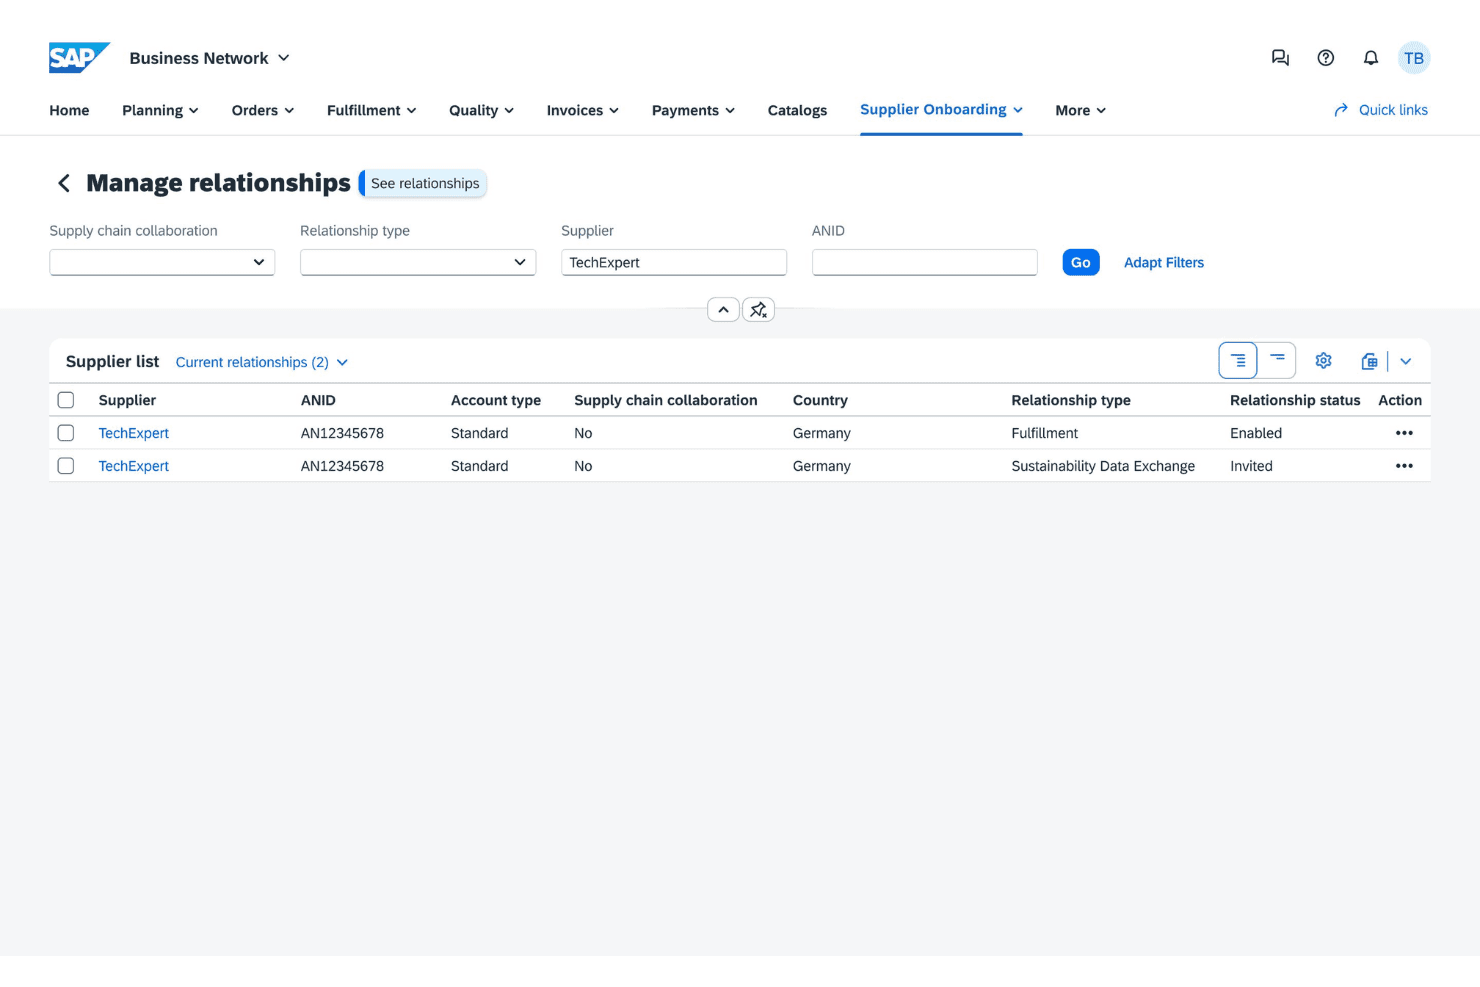Open the TB user avatar menu
The width and height of the screenshot is (1480, 987).
point(1414,58)
